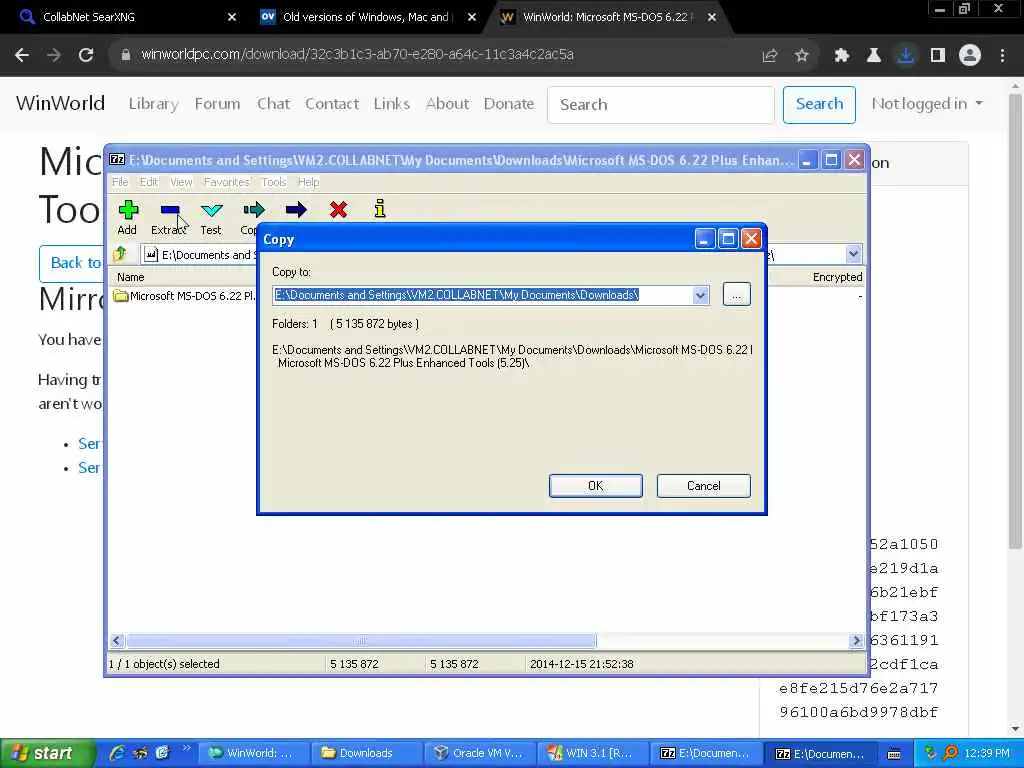
Task: Click the 7-Zip scrollbar right arrow
Action: click(x=856, y=641)
